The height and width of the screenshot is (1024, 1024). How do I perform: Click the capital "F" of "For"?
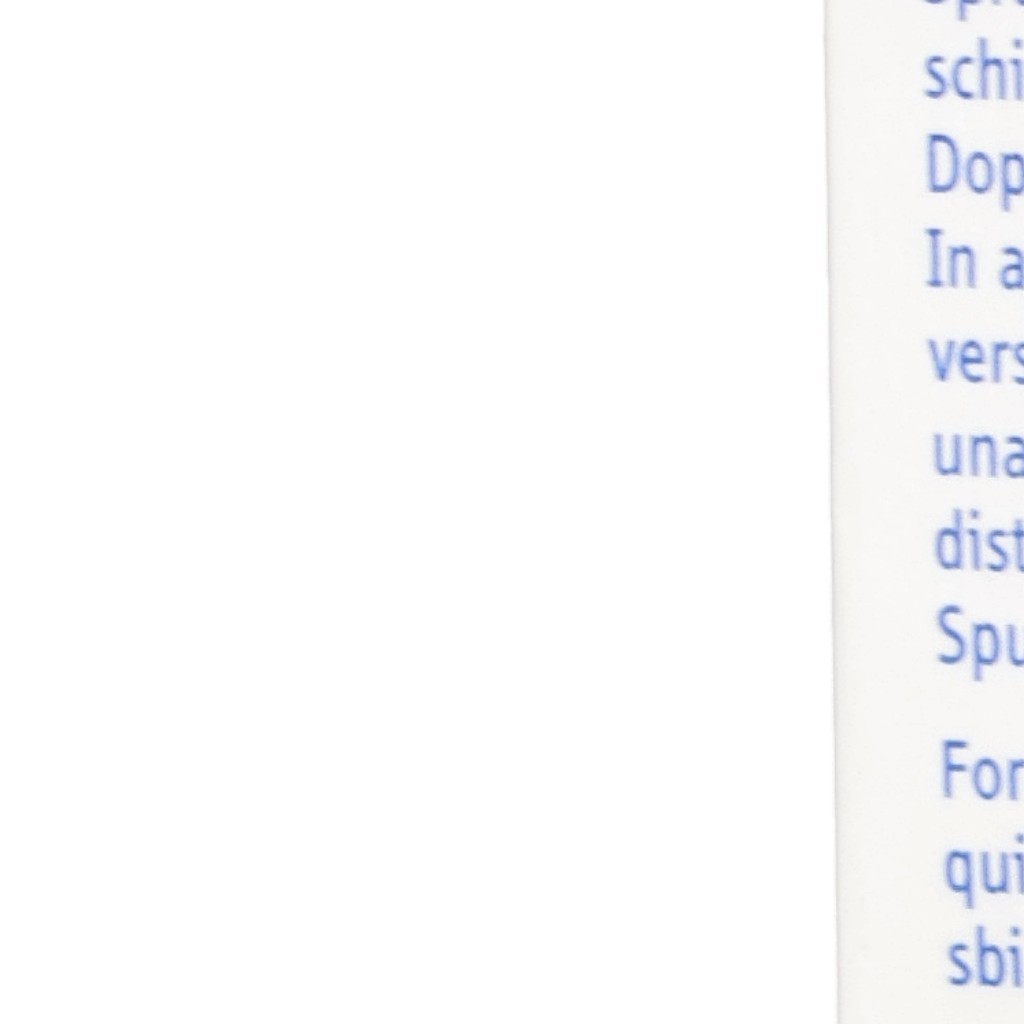click(x=953, y=770)
